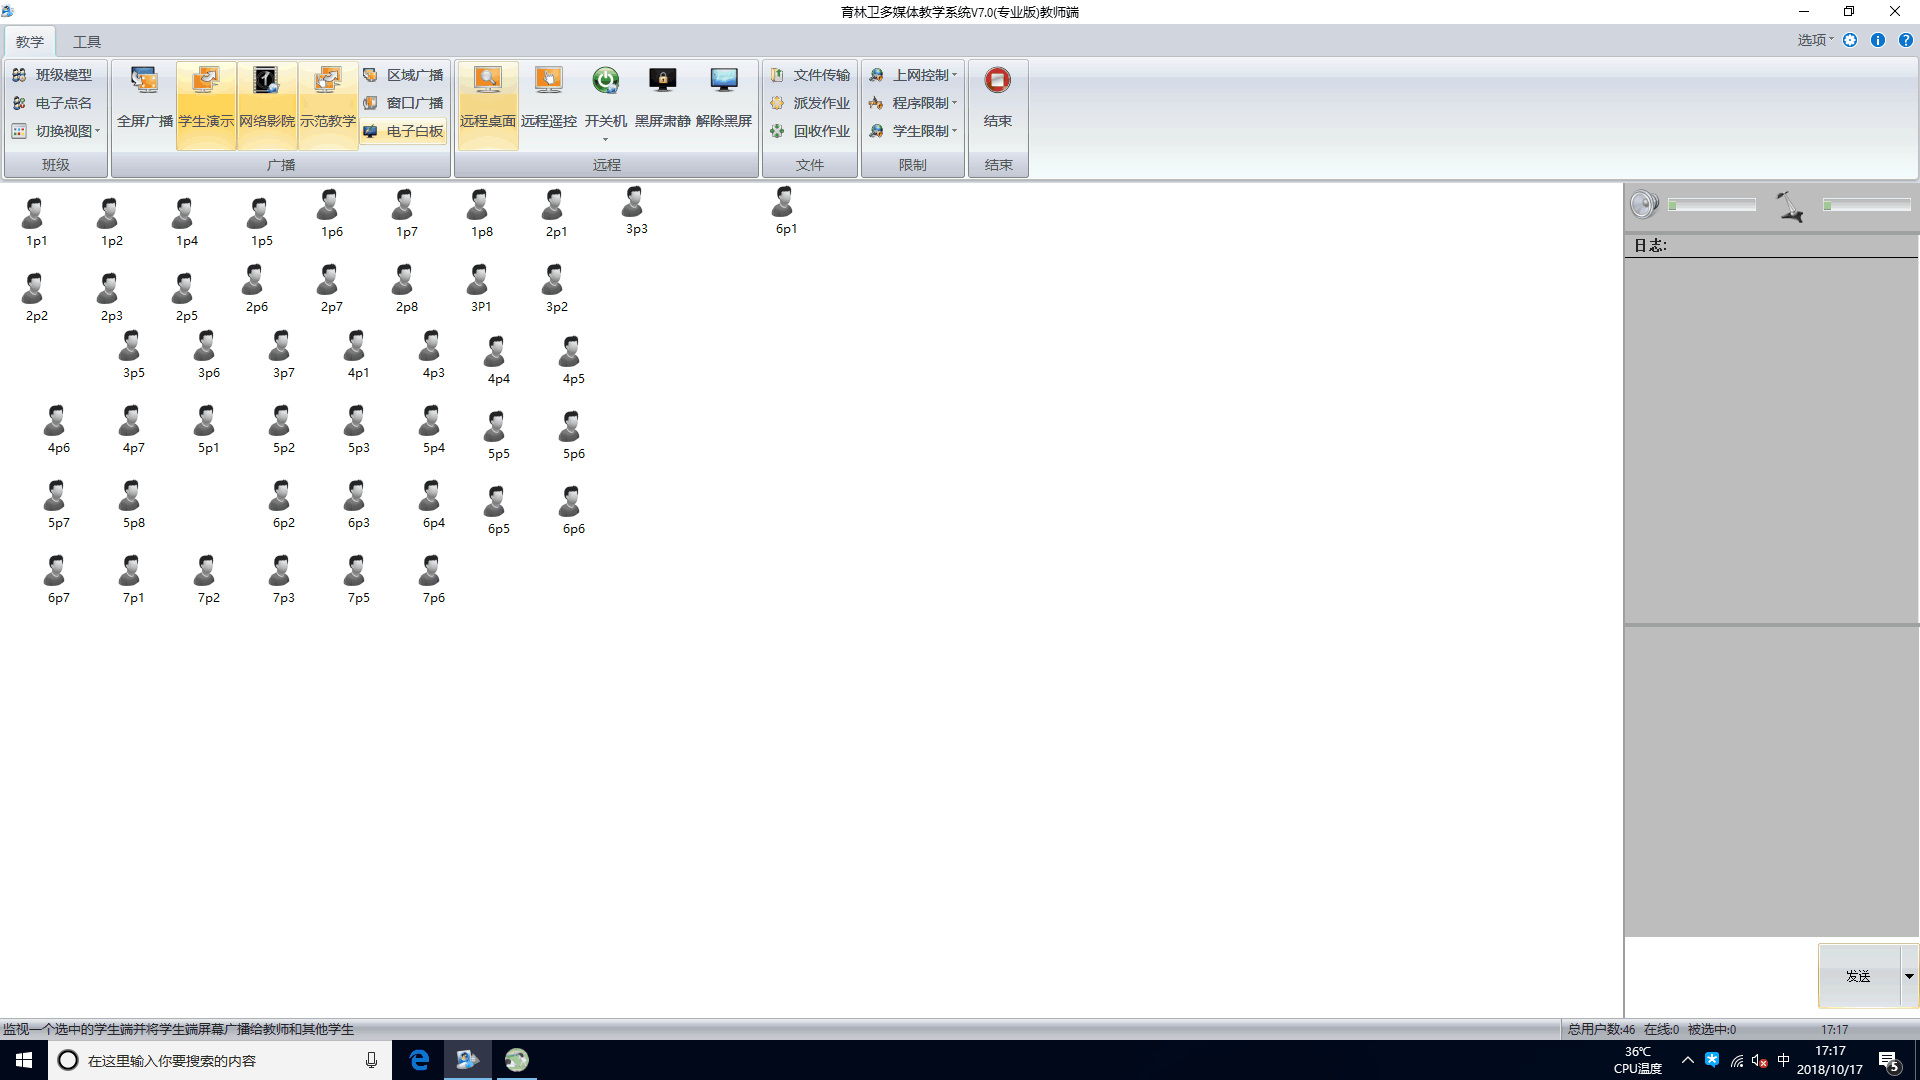This screenshot has width=1920, height=1080.
Task: Show hidden tray icons chevron
Action: click(1688, 1060)
